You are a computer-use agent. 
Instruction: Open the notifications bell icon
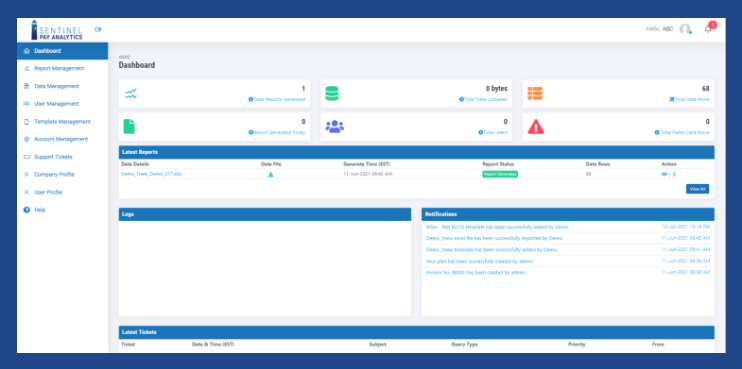click(x=707, y=29)
